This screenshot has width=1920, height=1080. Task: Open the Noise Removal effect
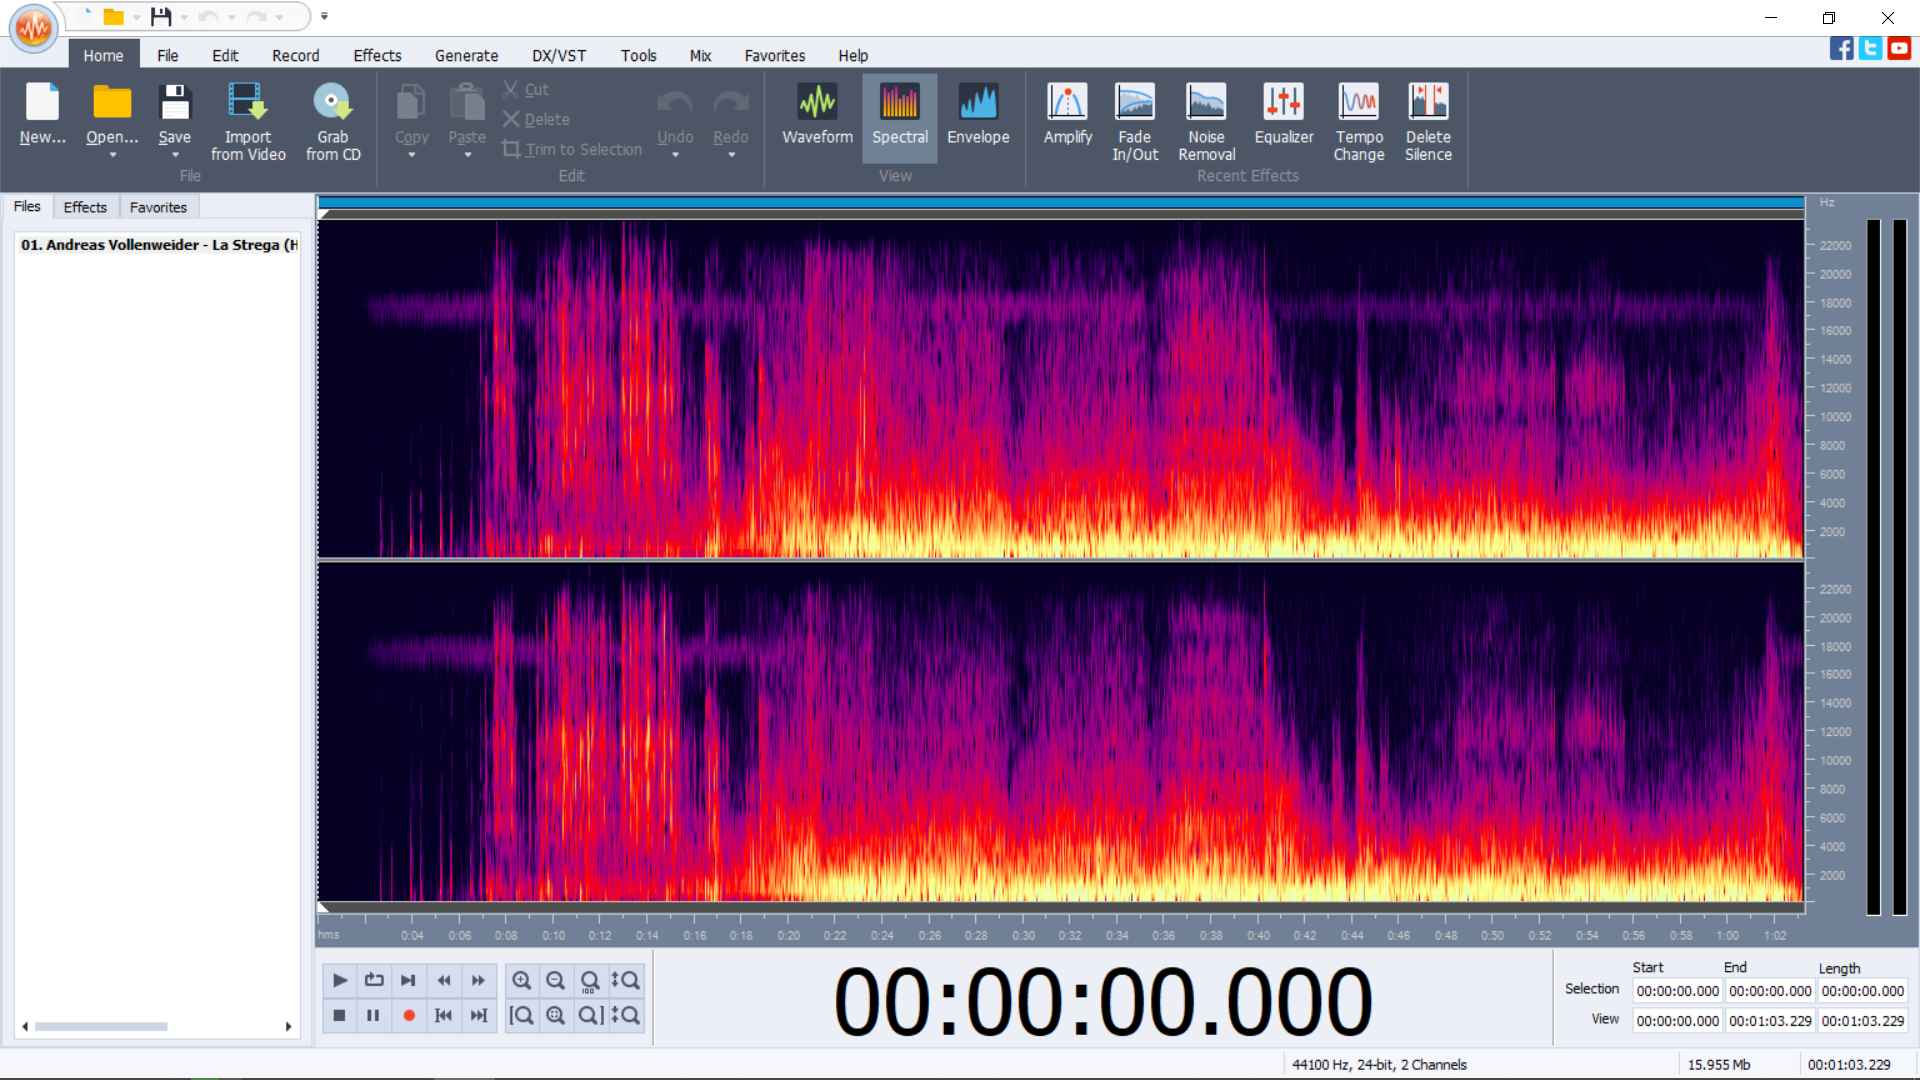pyautogui.click(x=1206, y=120)
